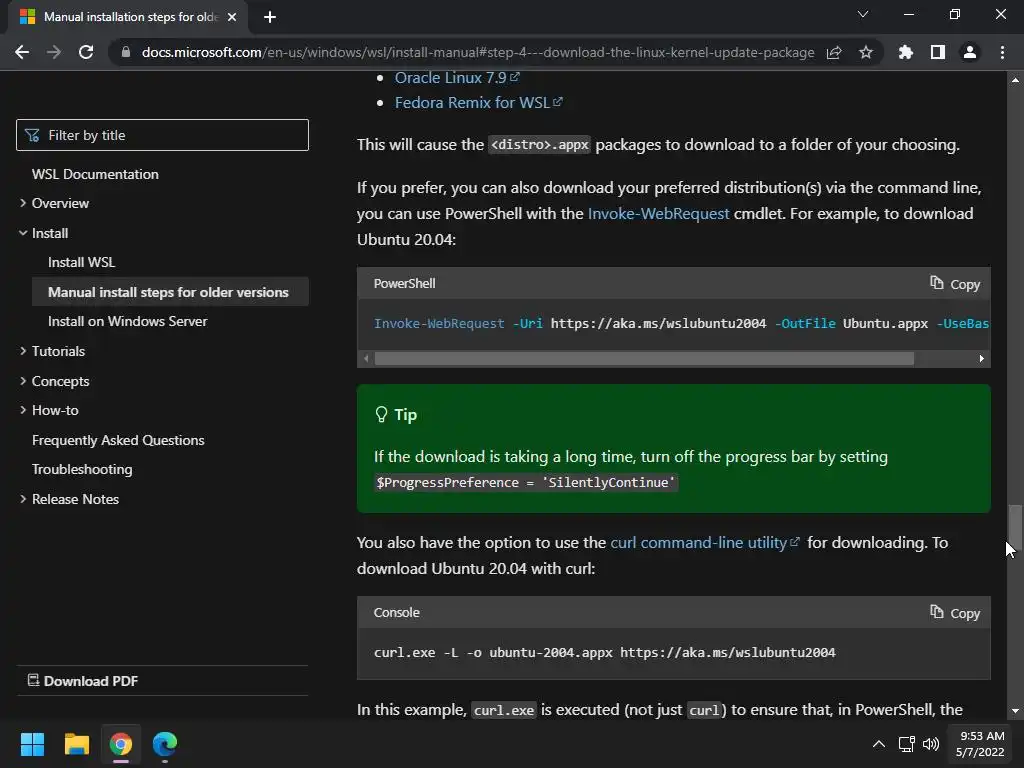Click the page scroll-down arrow
This screenshot has width=1024, height=768.
pyautogui.click(x=1015, y=711)
